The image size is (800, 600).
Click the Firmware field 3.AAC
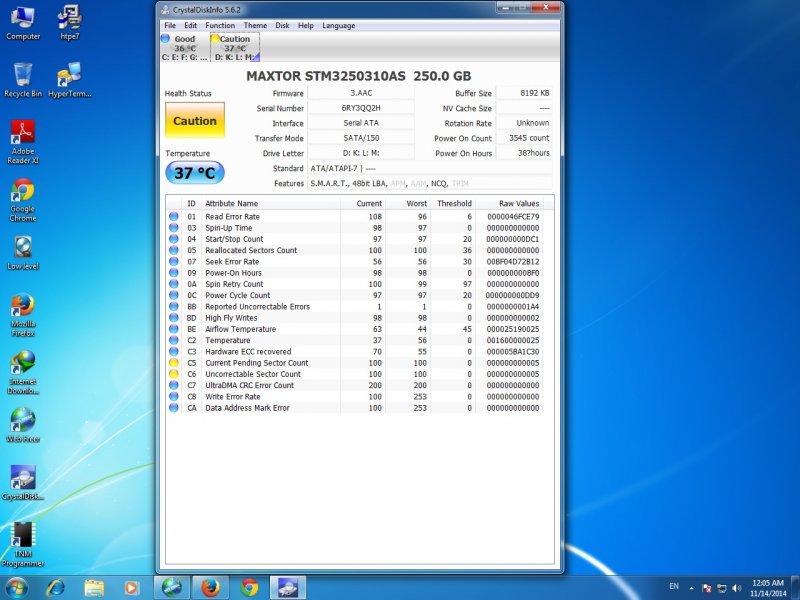[x=361, y=93]
